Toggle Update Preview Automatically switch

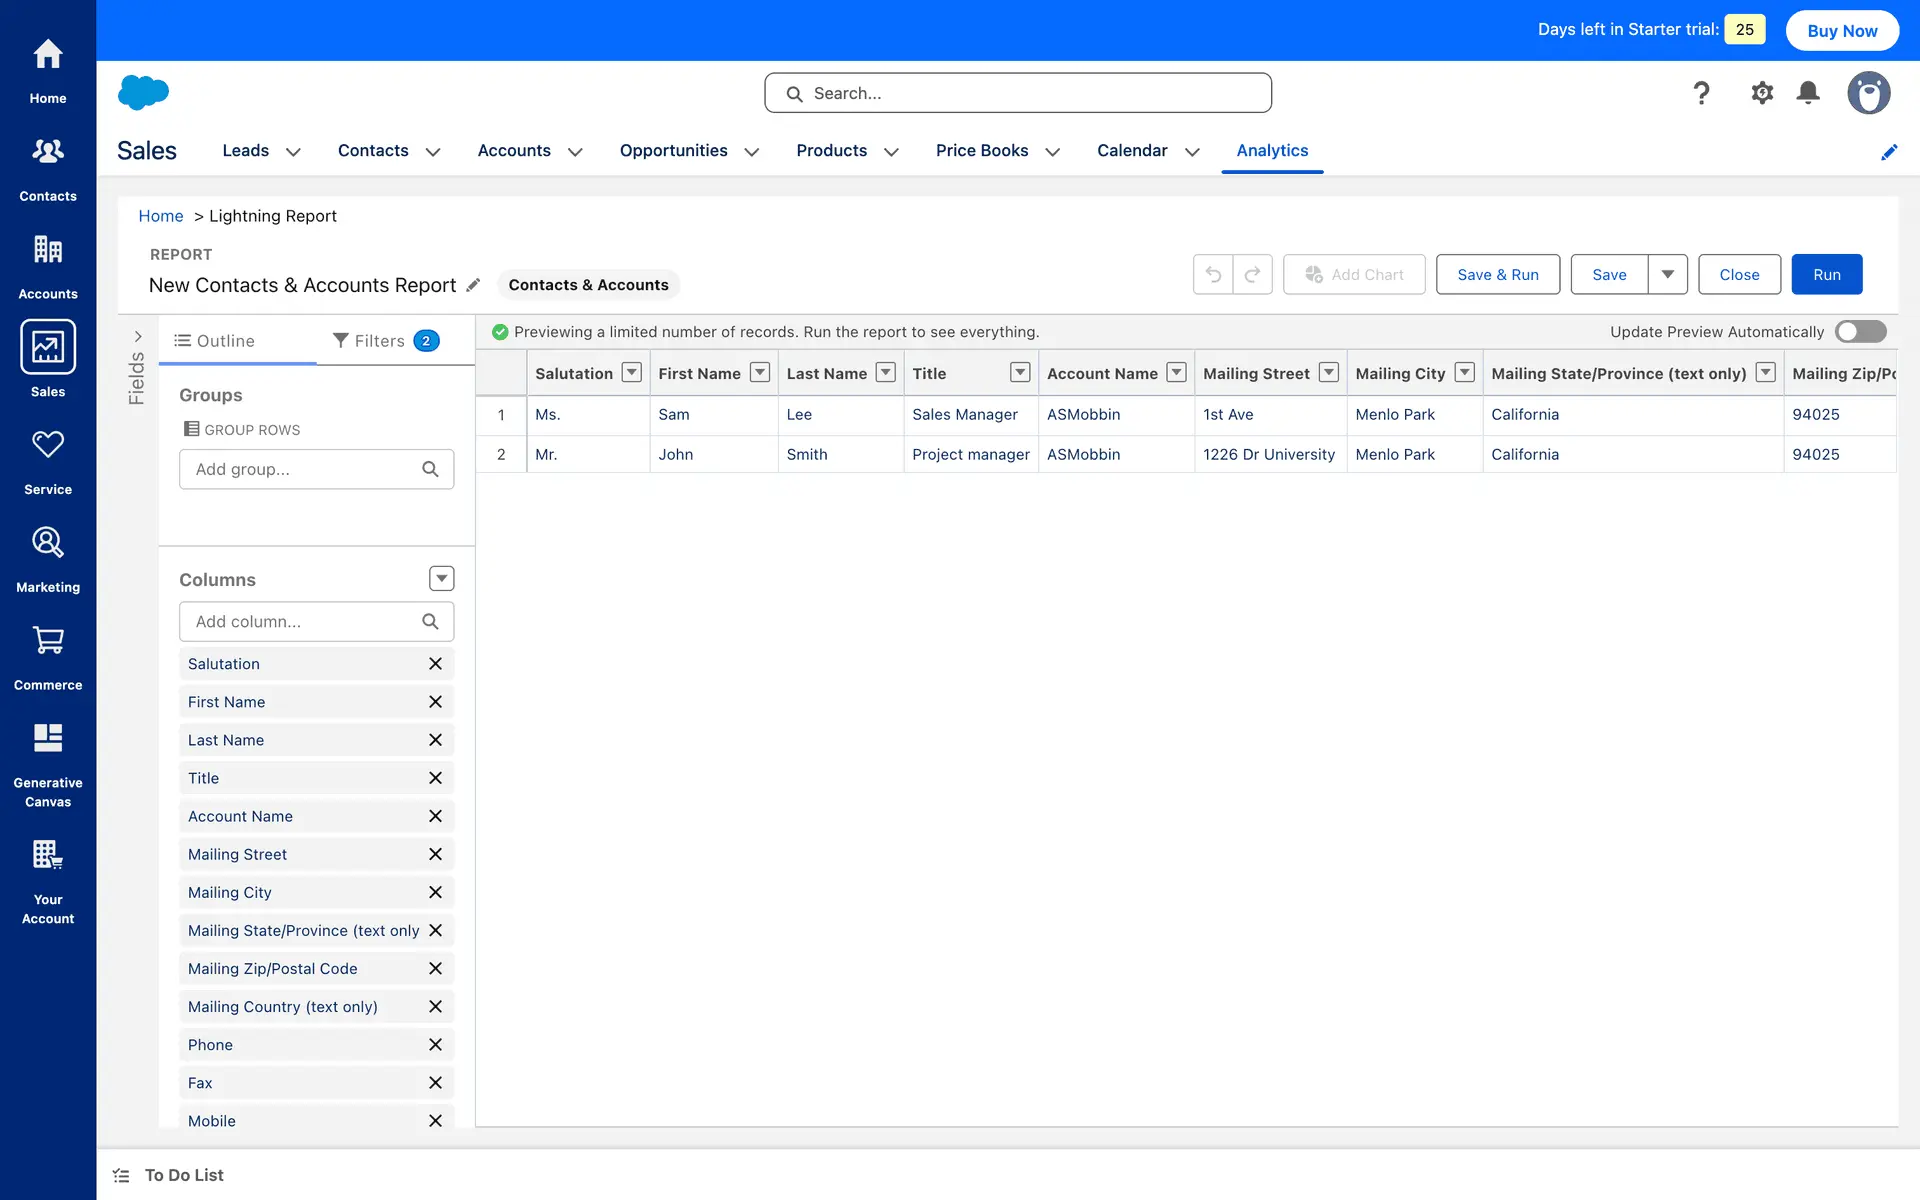[x=1859, y=332]
